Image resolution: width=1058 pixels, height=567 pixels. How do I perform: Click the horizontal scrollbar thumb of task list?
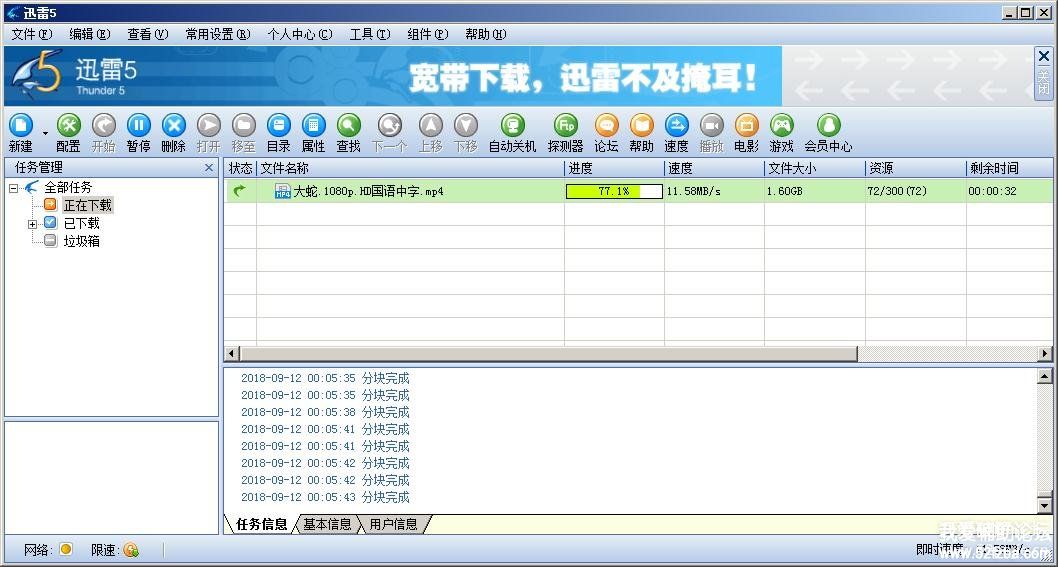tap(549, 353)
